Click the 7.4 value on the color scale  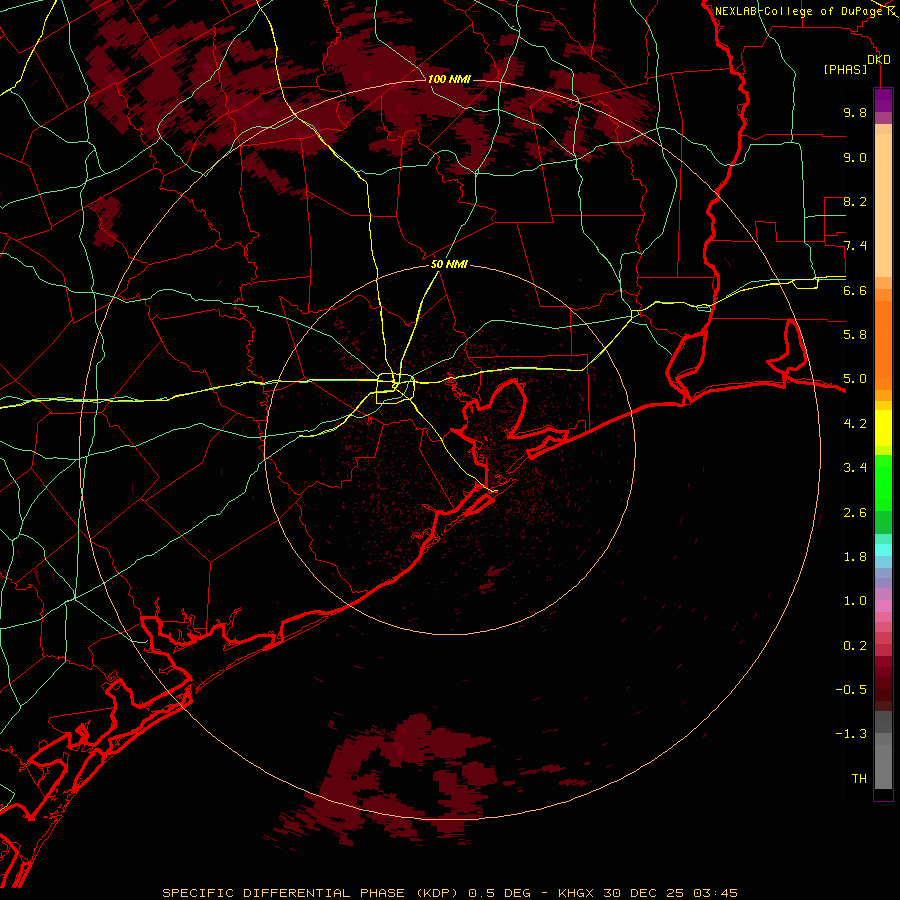[x=855, y=246]
